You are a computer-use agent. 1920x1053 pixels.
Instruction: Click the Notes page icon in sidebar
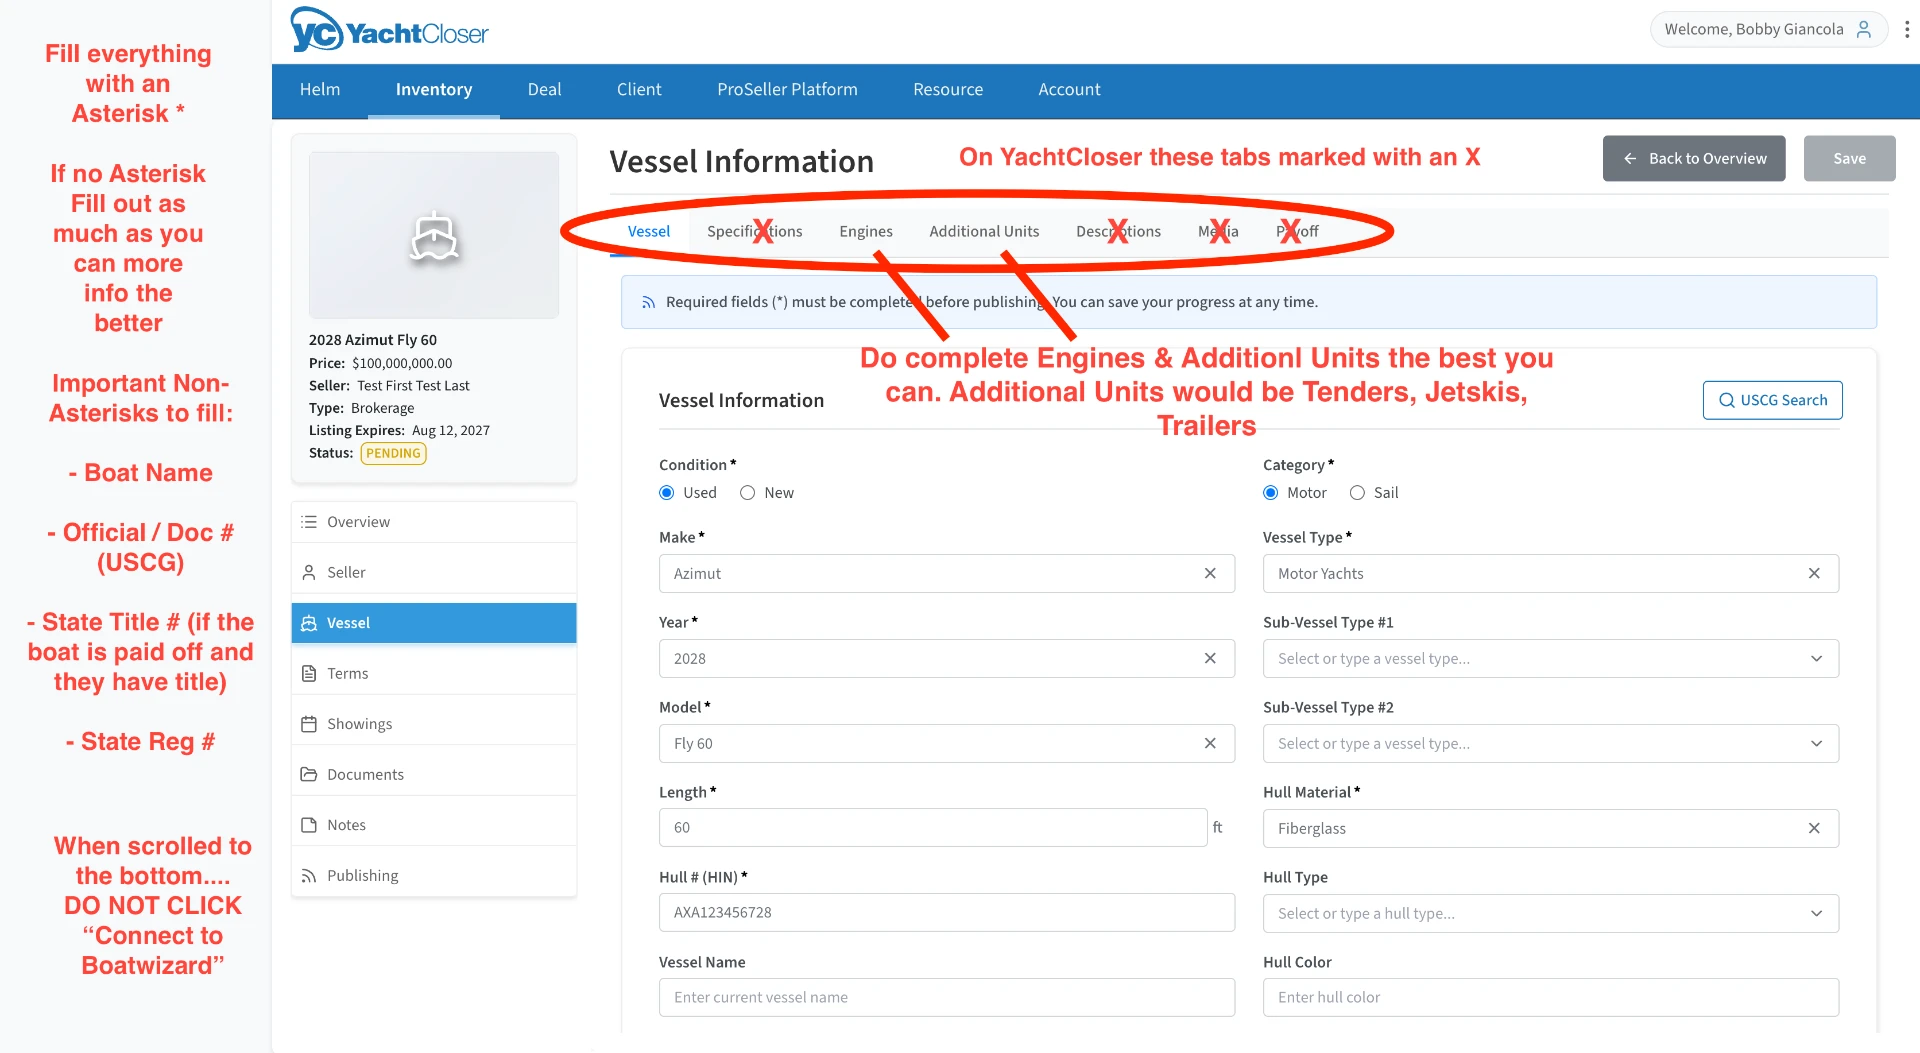(309, 825)
